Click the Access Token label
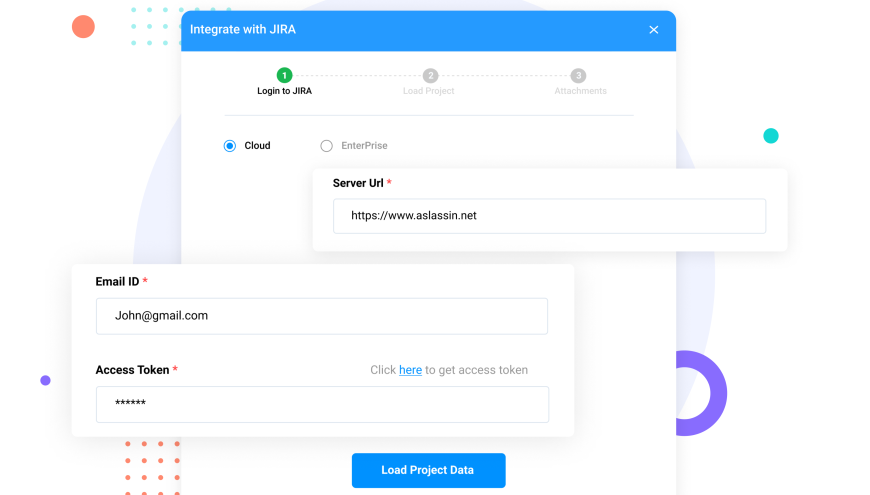Viewport: 870px width, 495px height. 132,370
